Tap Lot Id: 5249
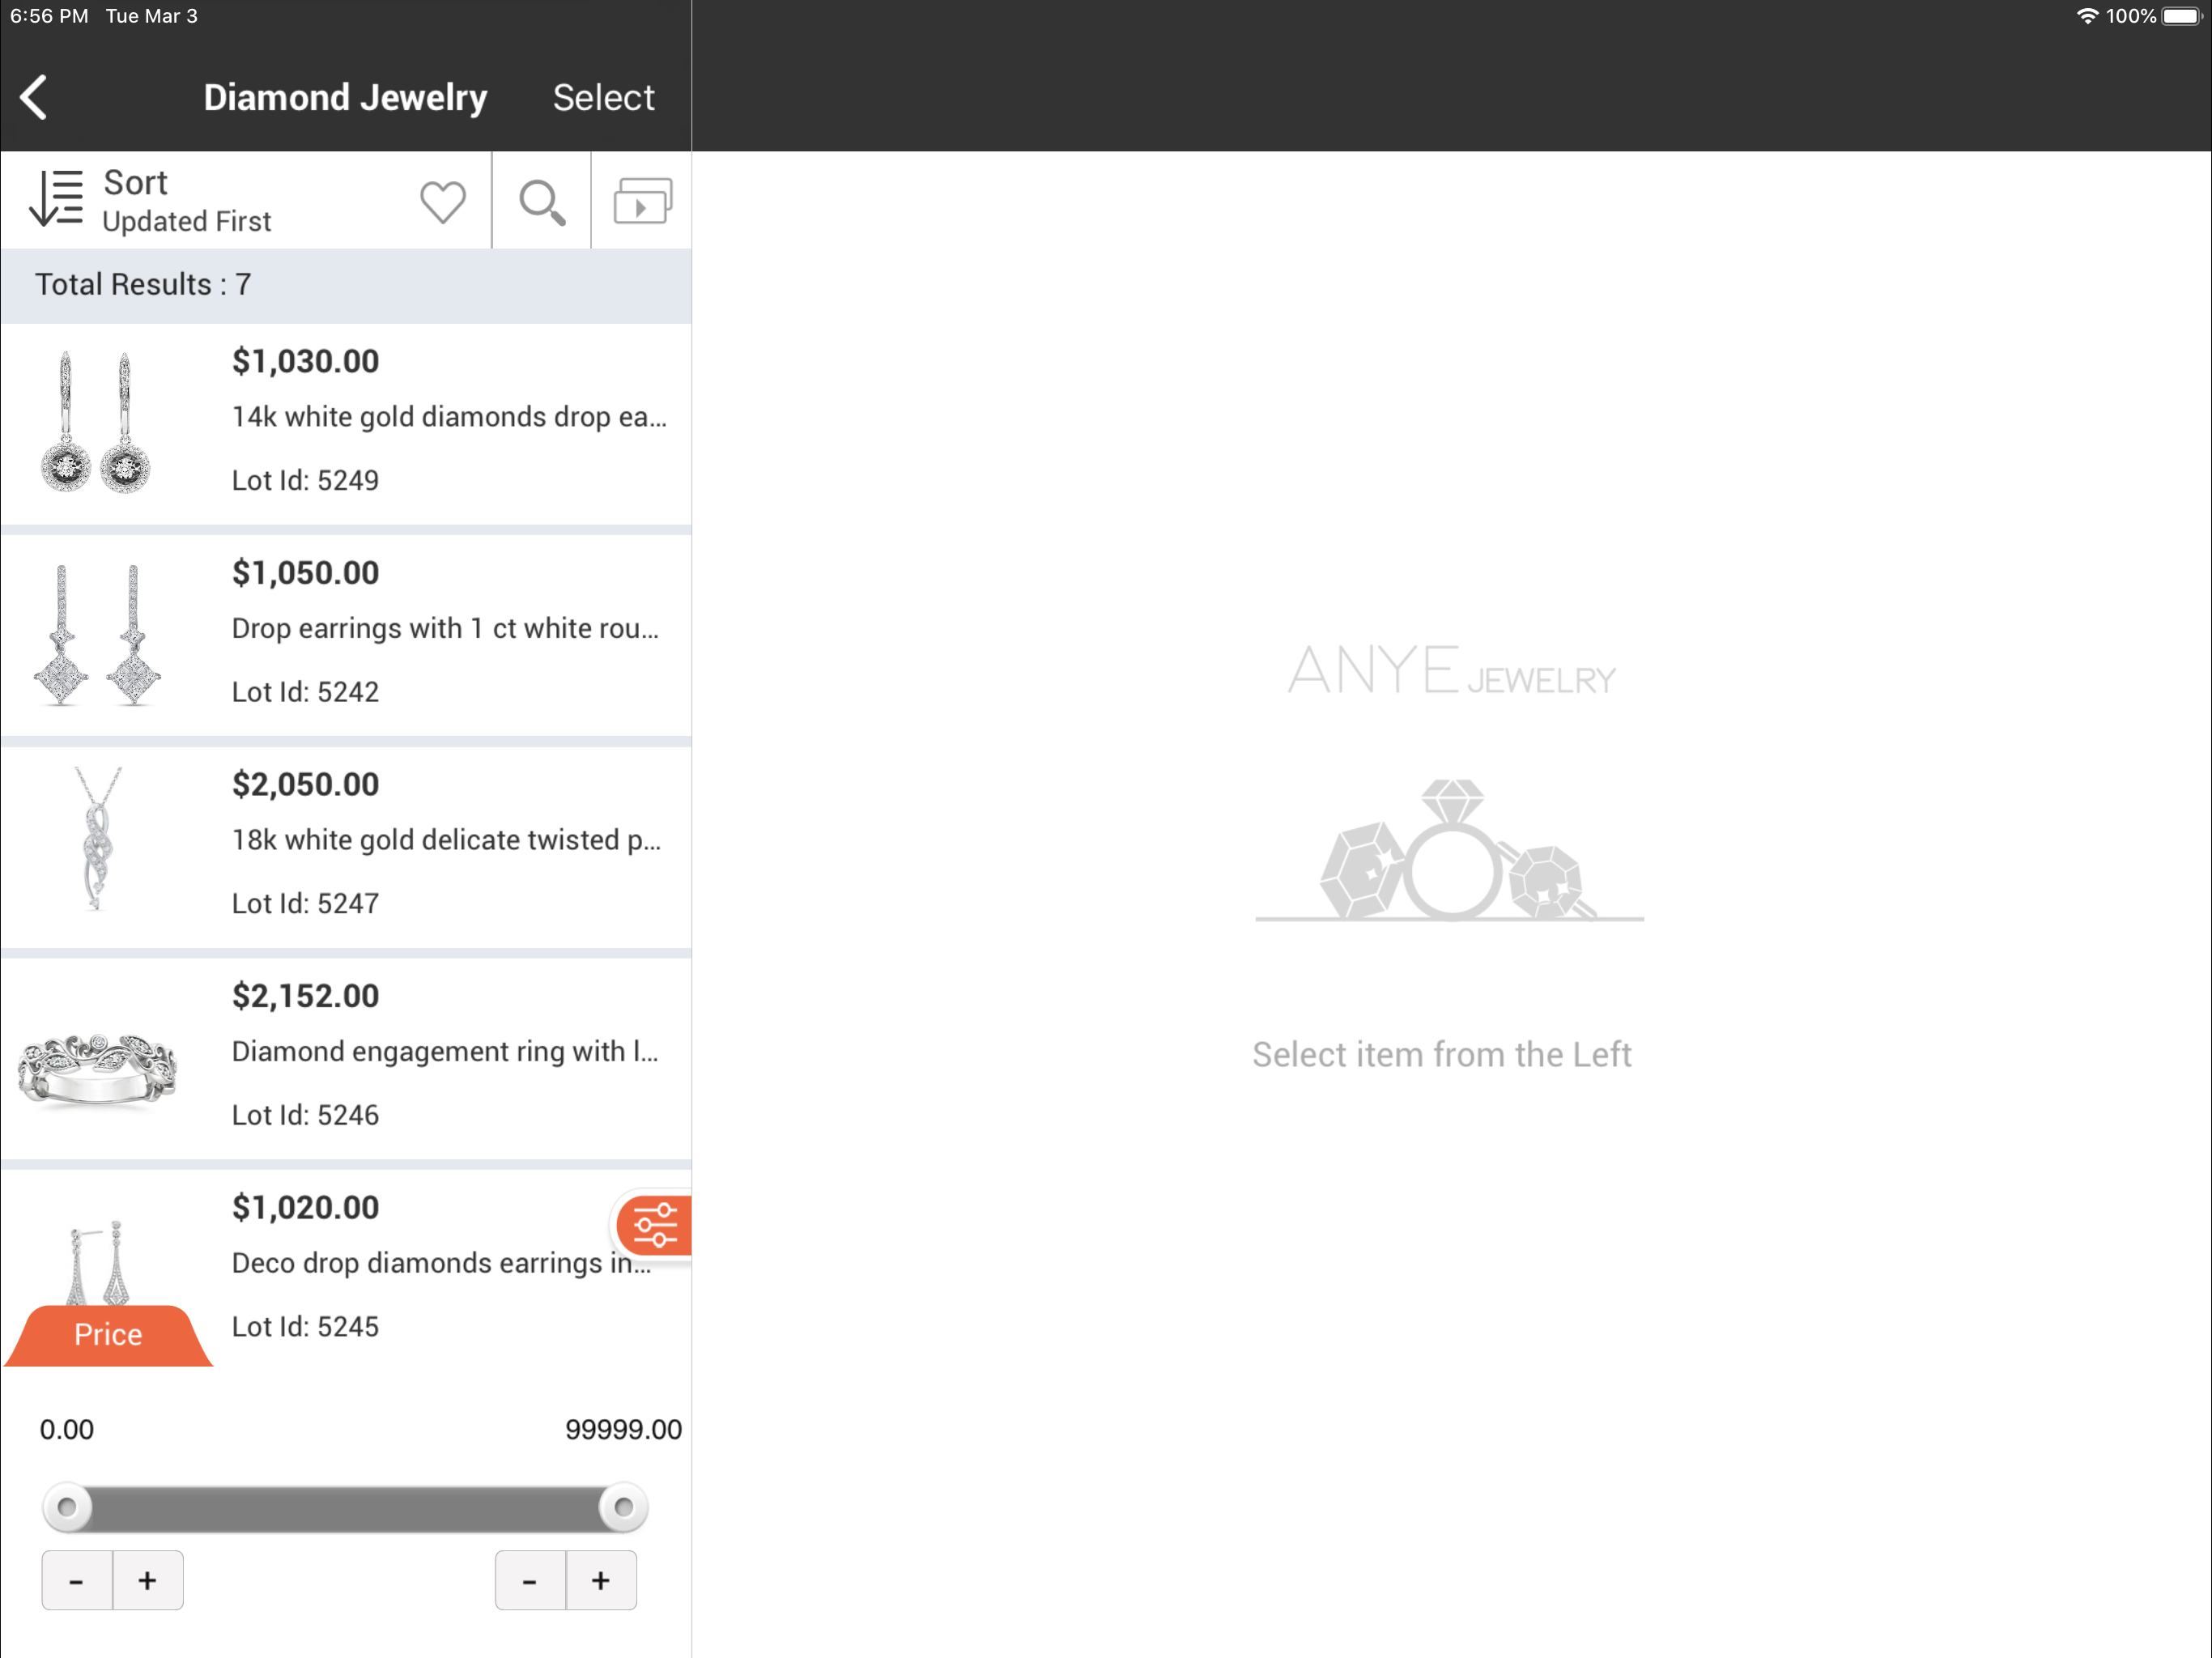 pyautogui.click(x=306, y=480)
